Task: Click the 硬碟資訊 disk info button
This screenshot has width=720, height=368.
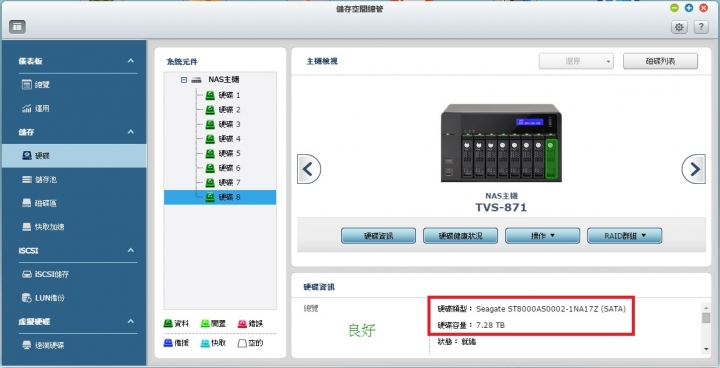Action: (378, 236)
